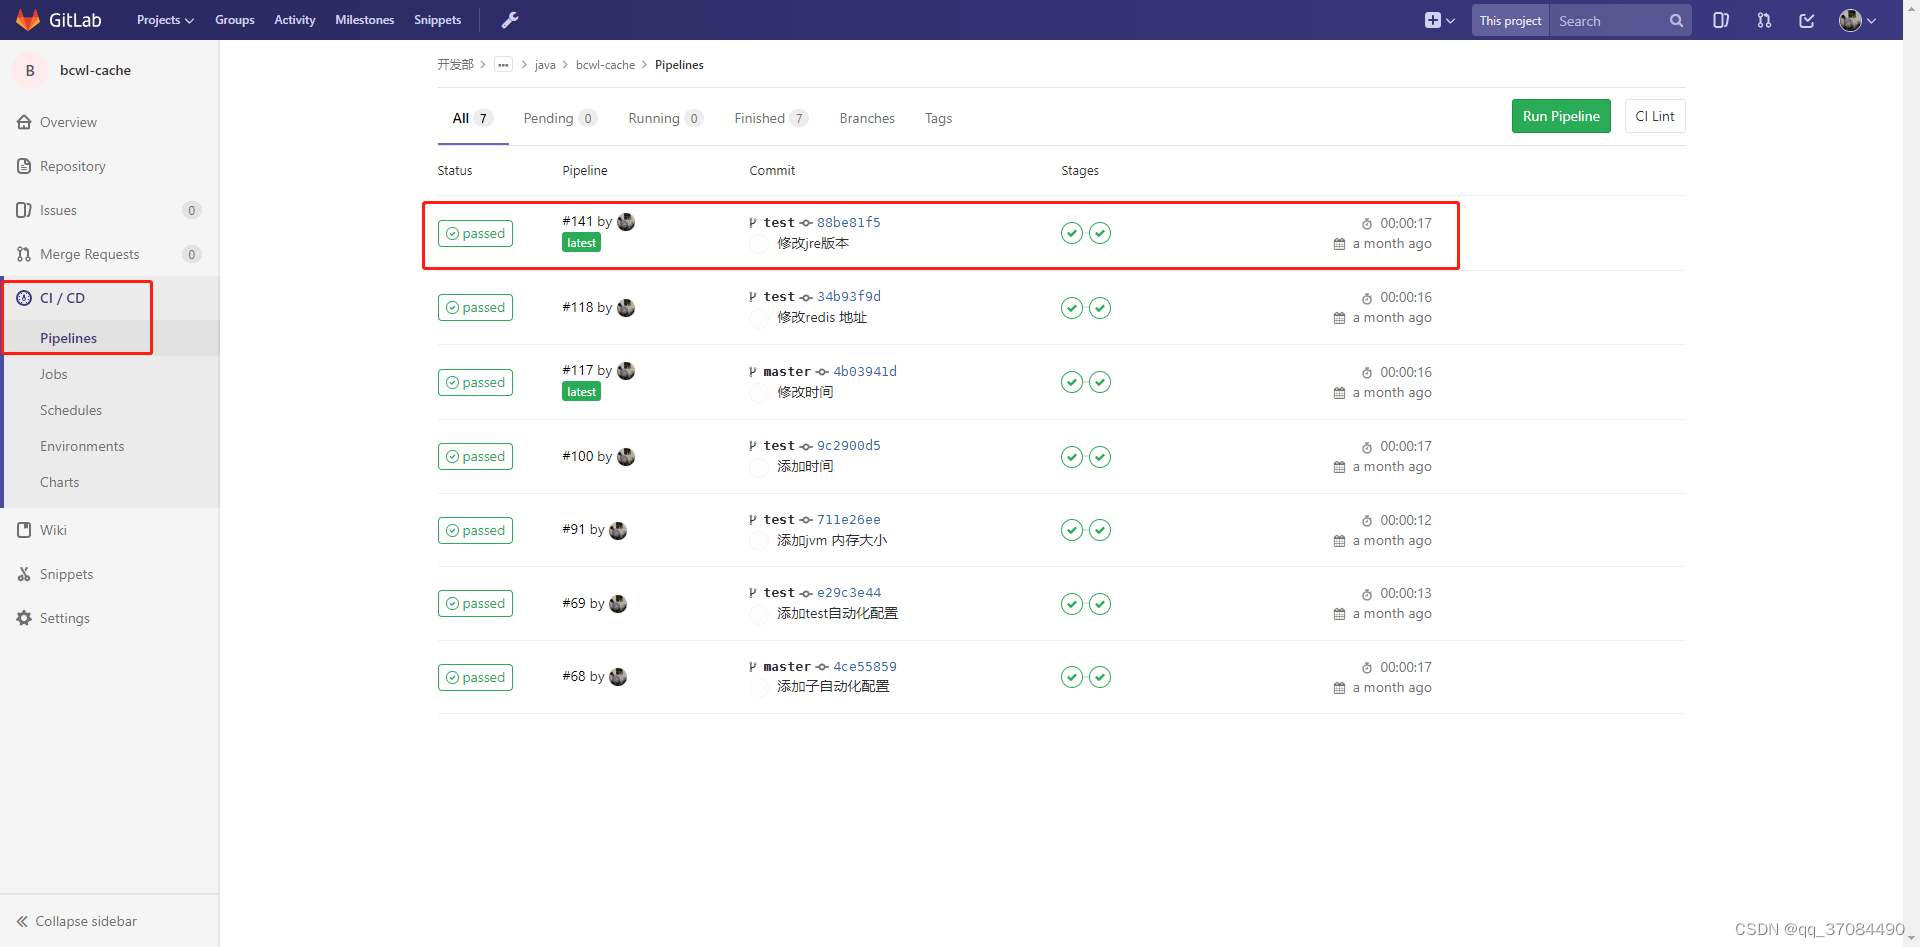The image size is (1920, 947).
Task: Click the search magnifier icon
Action: point(1675,20)
